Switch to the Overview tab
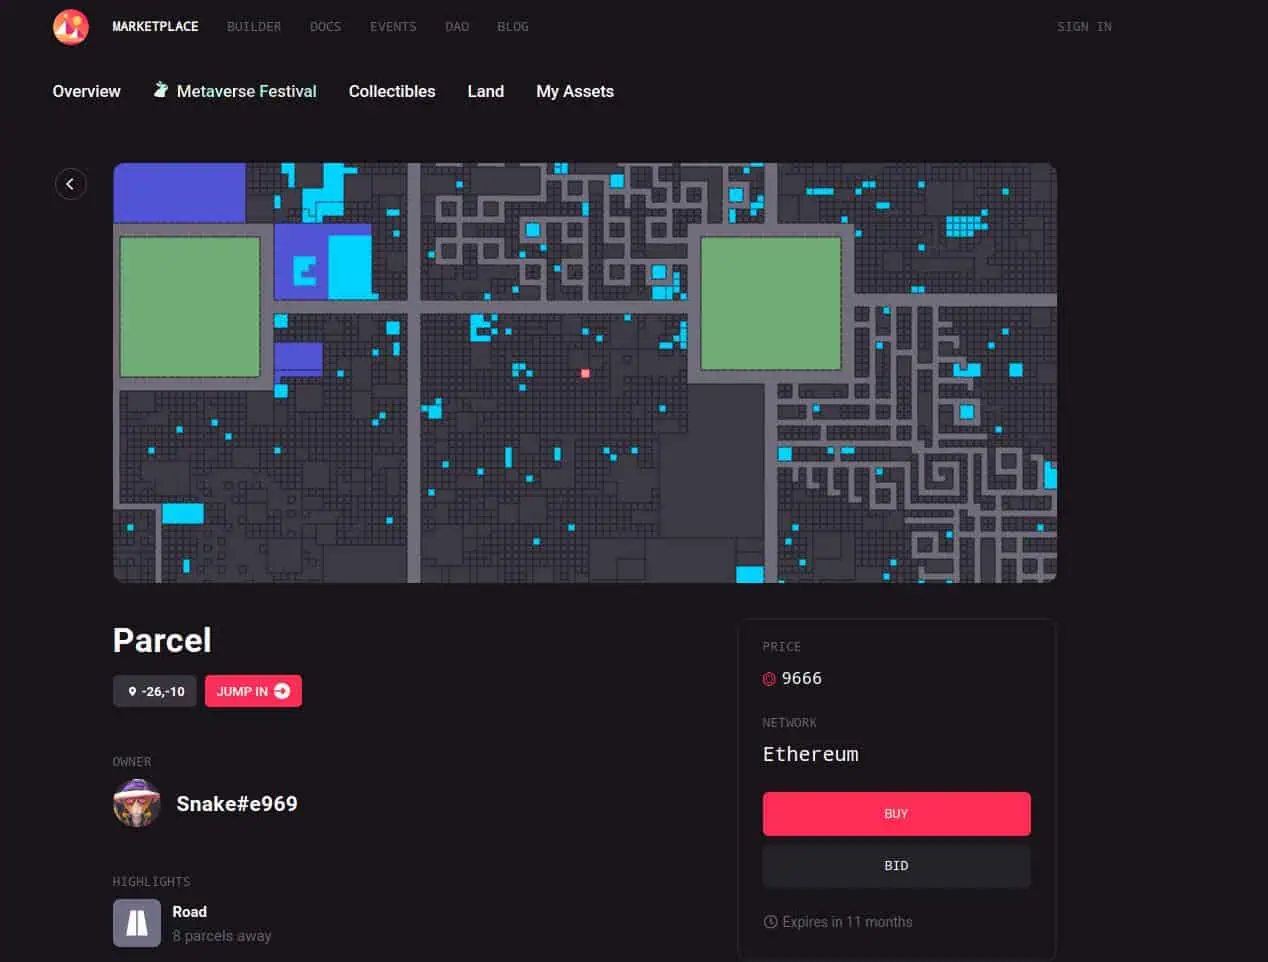The height and width of the screenshot is (962, 1268). (86, 91)
